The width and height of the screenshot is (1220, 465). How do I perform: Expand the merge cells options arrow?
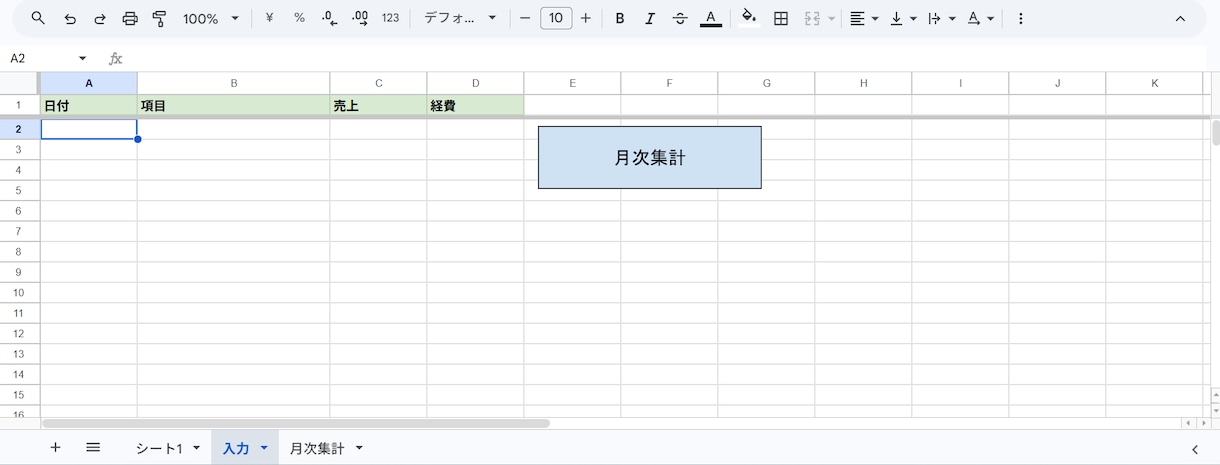click(831, 18)
